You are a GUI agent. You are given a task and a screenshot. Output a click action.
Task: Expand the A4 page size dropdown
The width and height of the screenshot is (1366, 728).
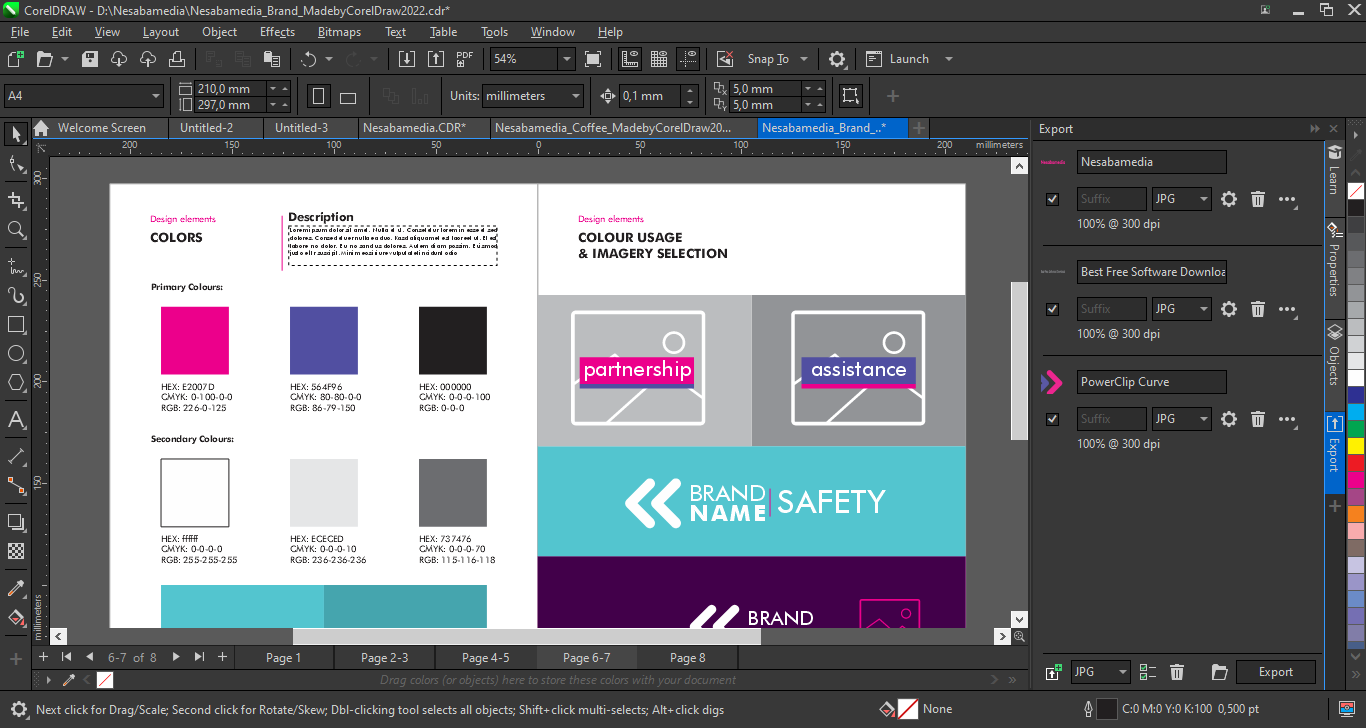[x=156, y=96]
